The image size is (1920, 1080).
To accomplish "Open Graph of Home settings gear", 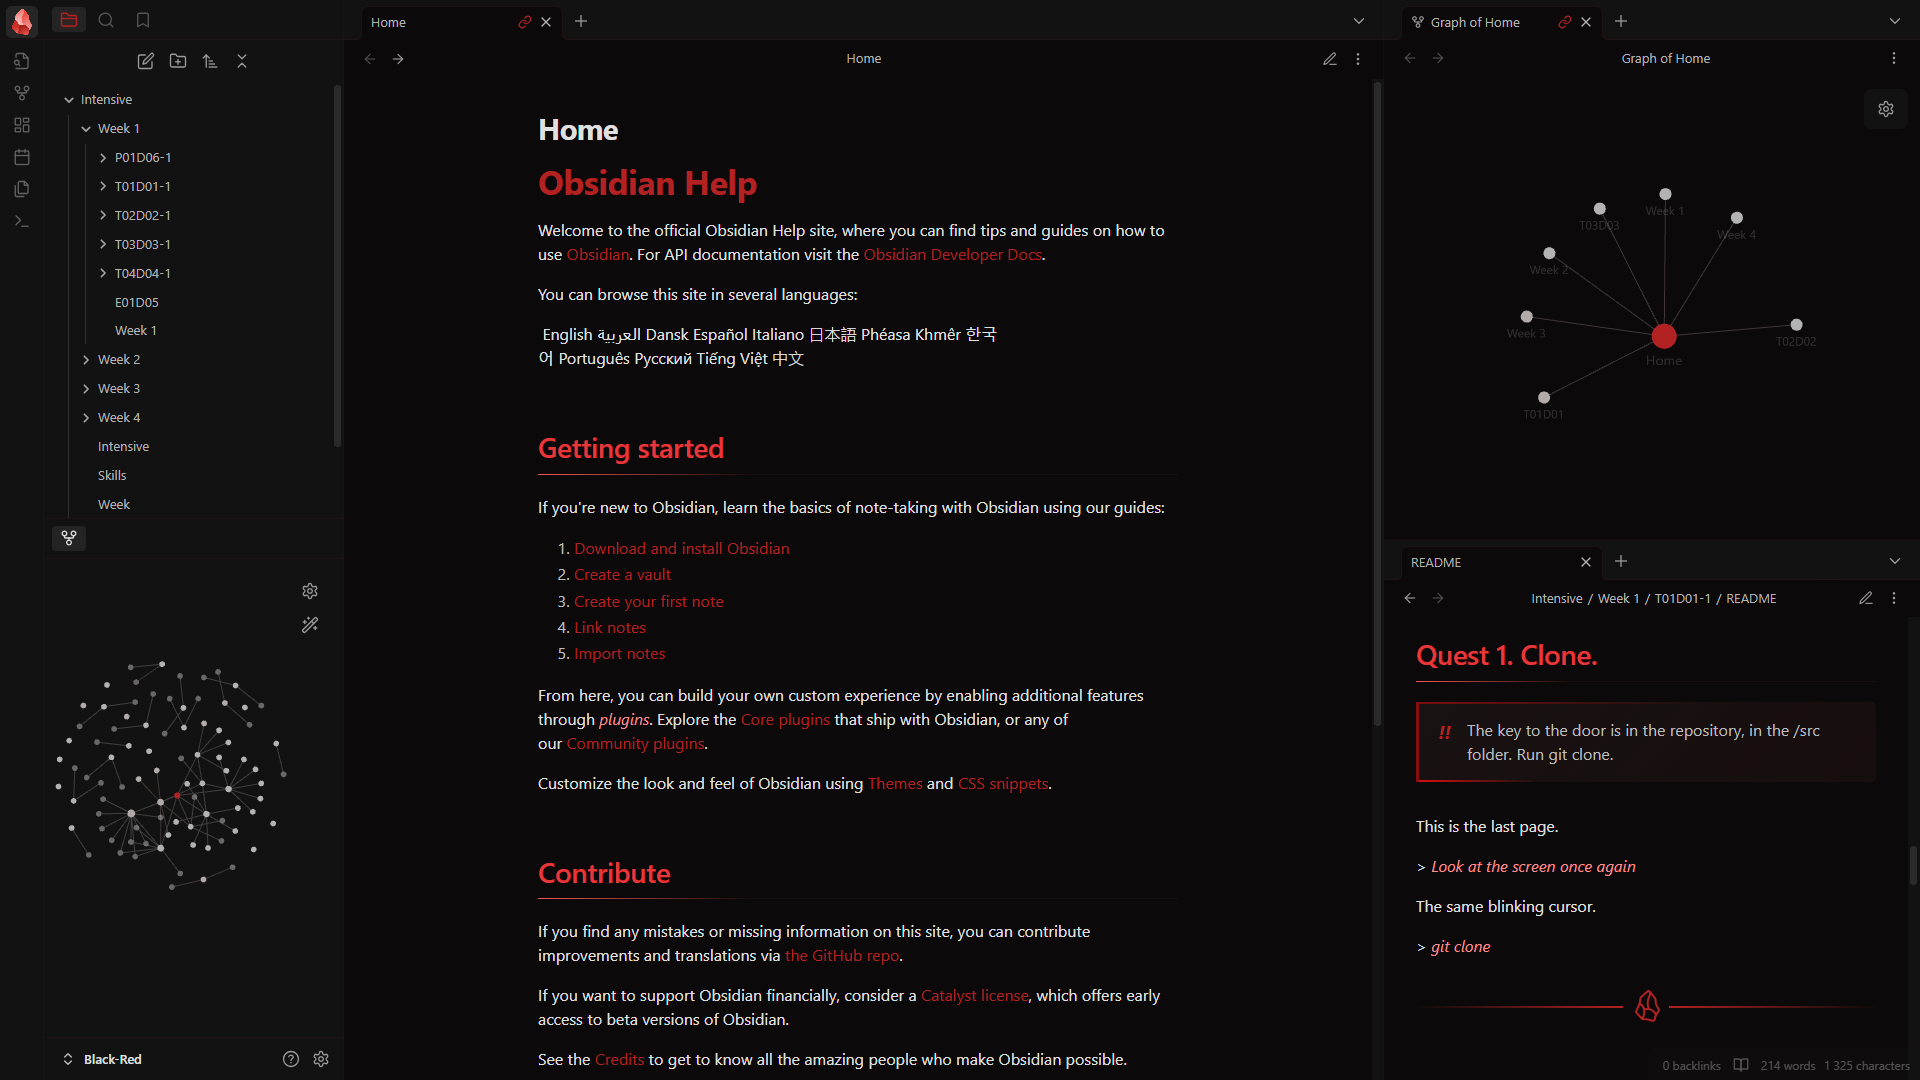I will click(x=1886, y=109).
